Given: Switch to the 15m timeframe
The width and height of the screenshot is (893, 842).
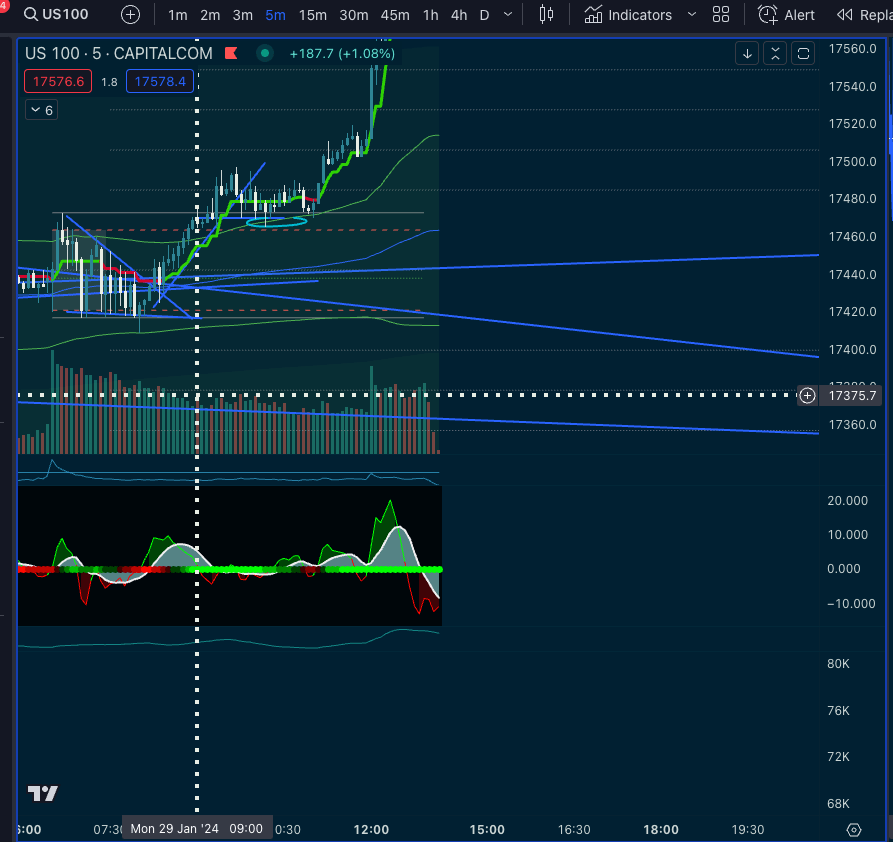Looking at the screenshot, I should coord(312,15).
